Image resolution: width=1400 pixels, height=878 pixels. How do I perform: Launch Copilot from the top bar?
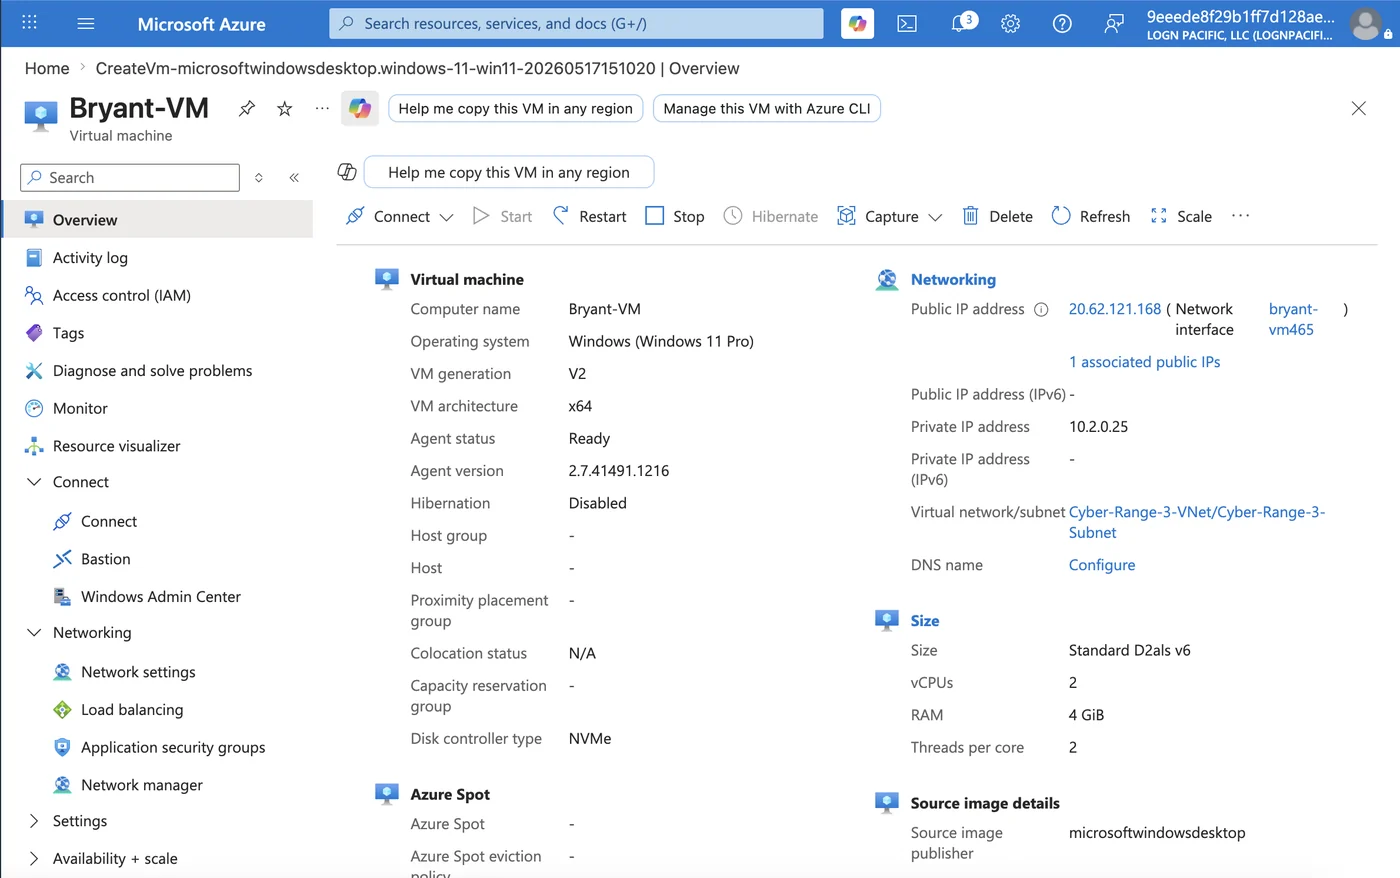tap(857, 23)
